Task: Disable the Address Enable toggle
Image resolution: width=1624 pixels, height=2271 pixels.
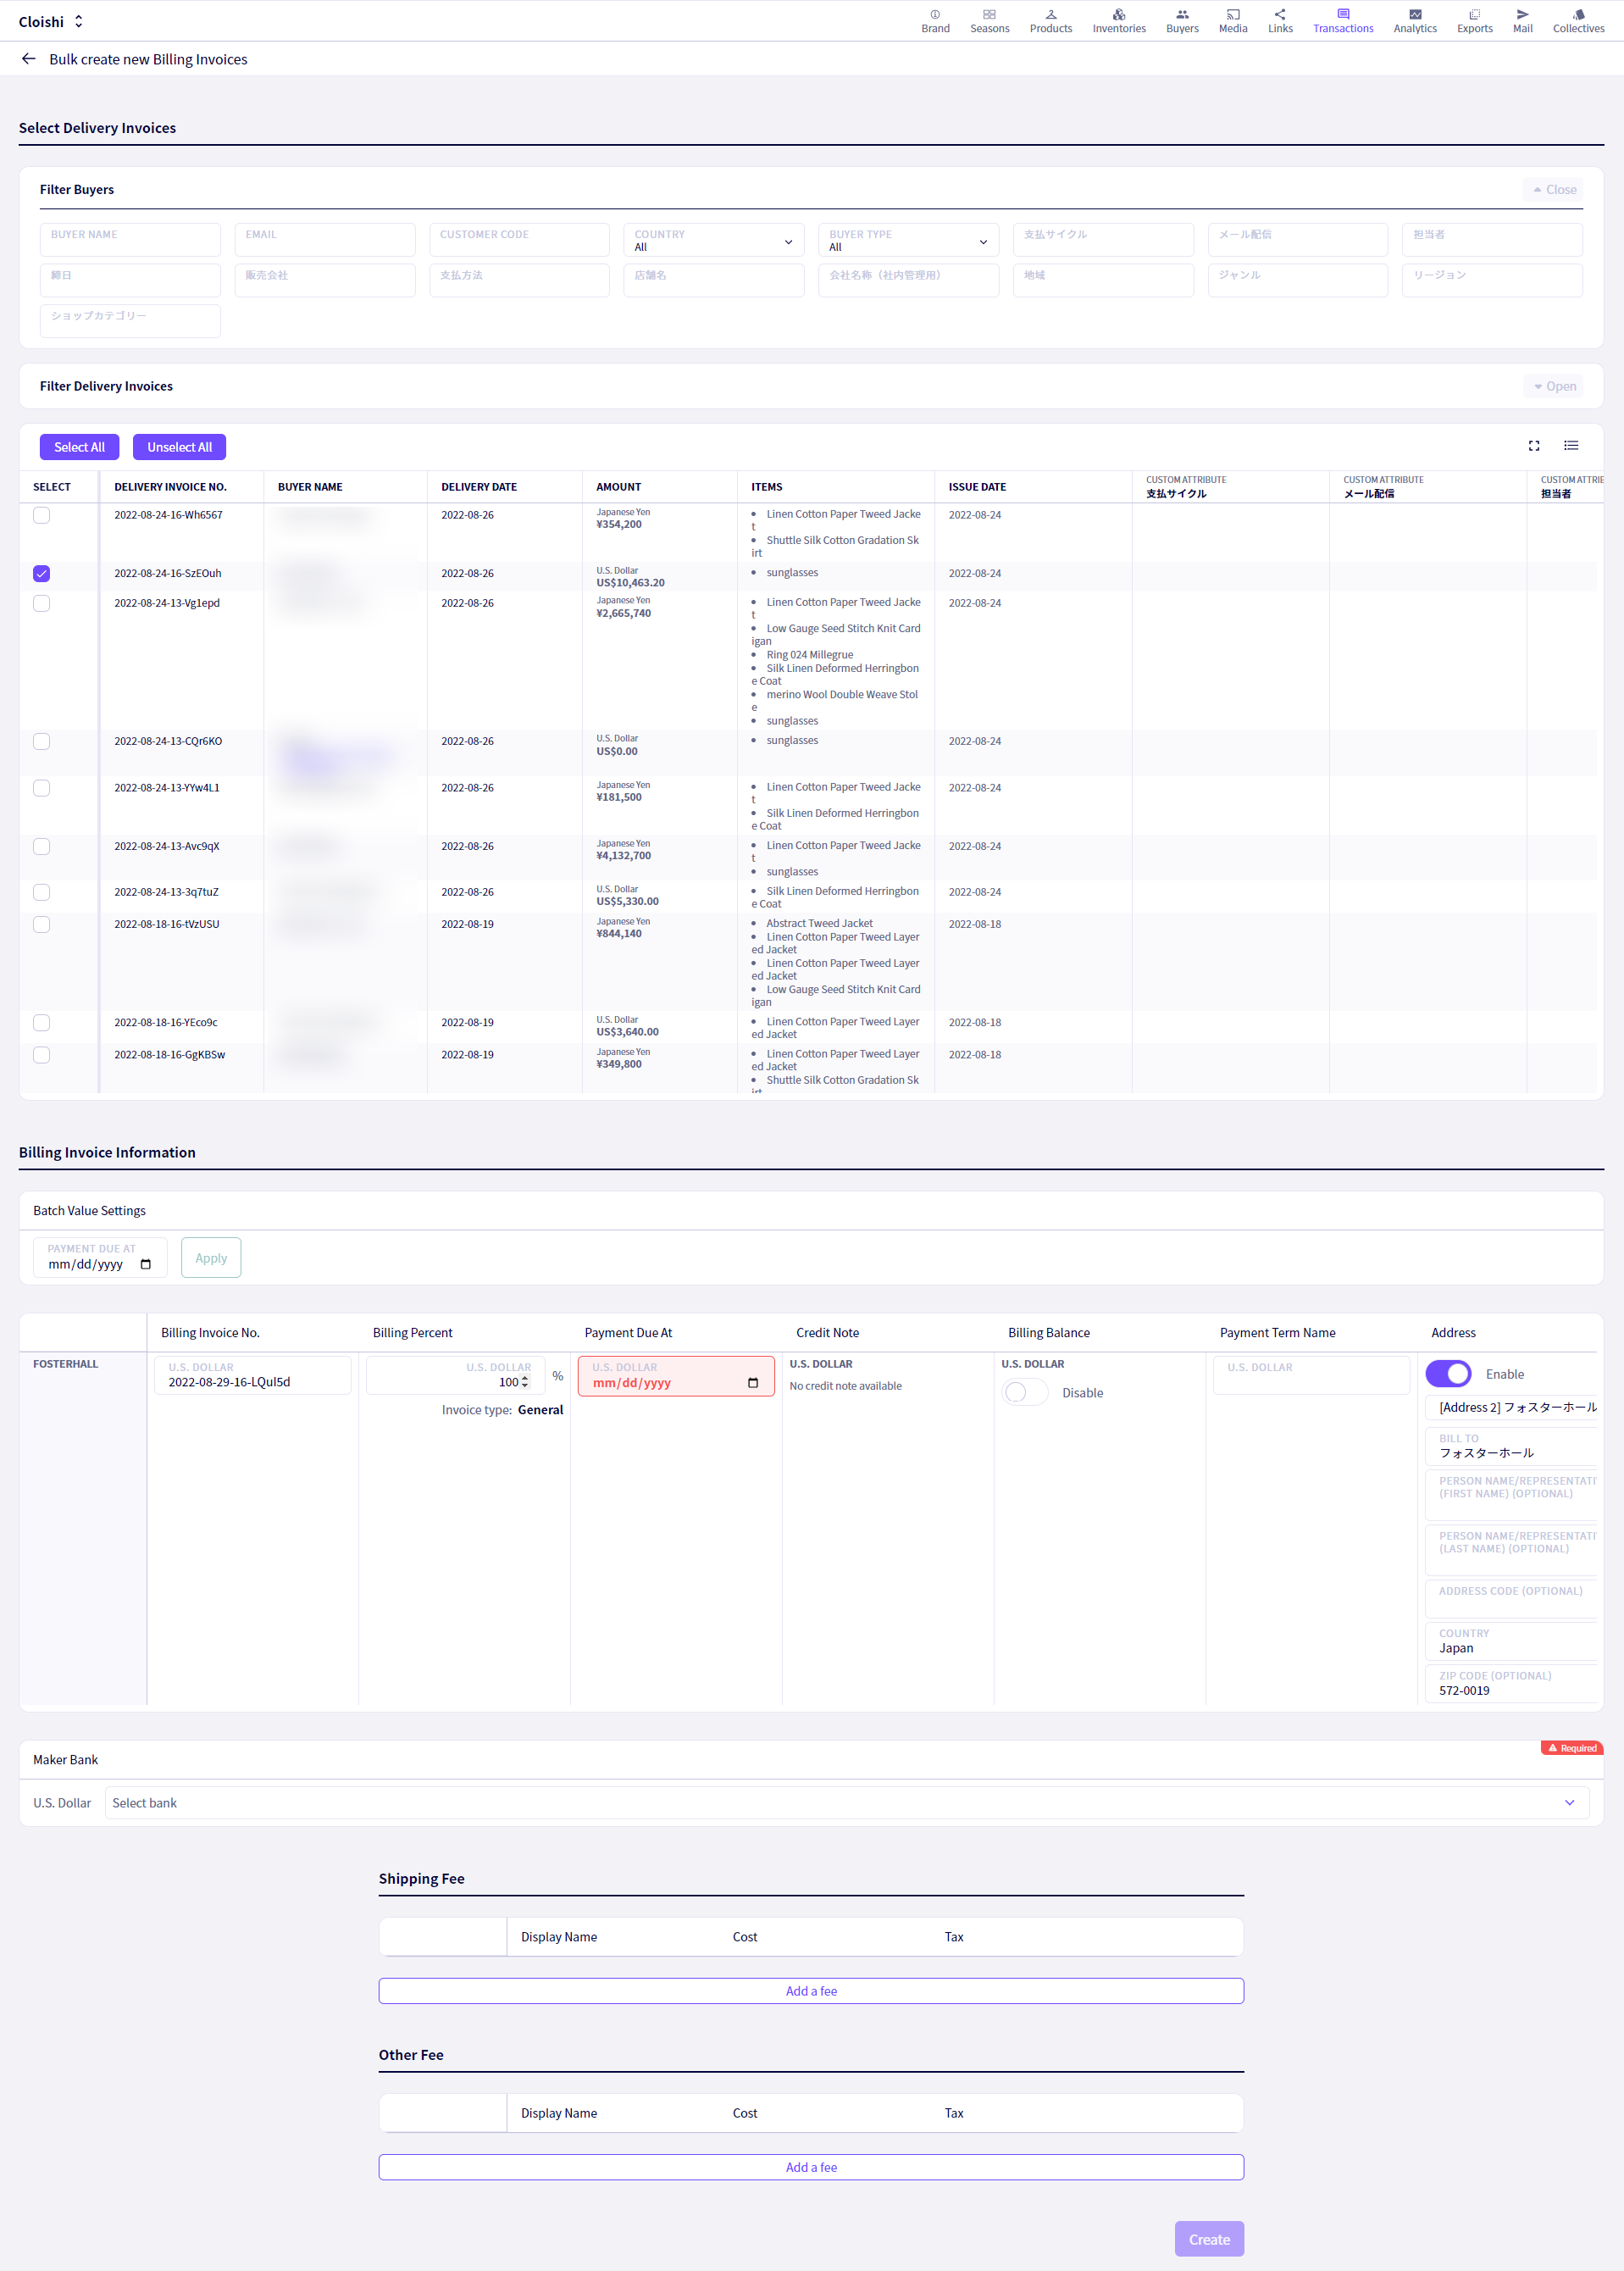Action: (1448, 1374)
